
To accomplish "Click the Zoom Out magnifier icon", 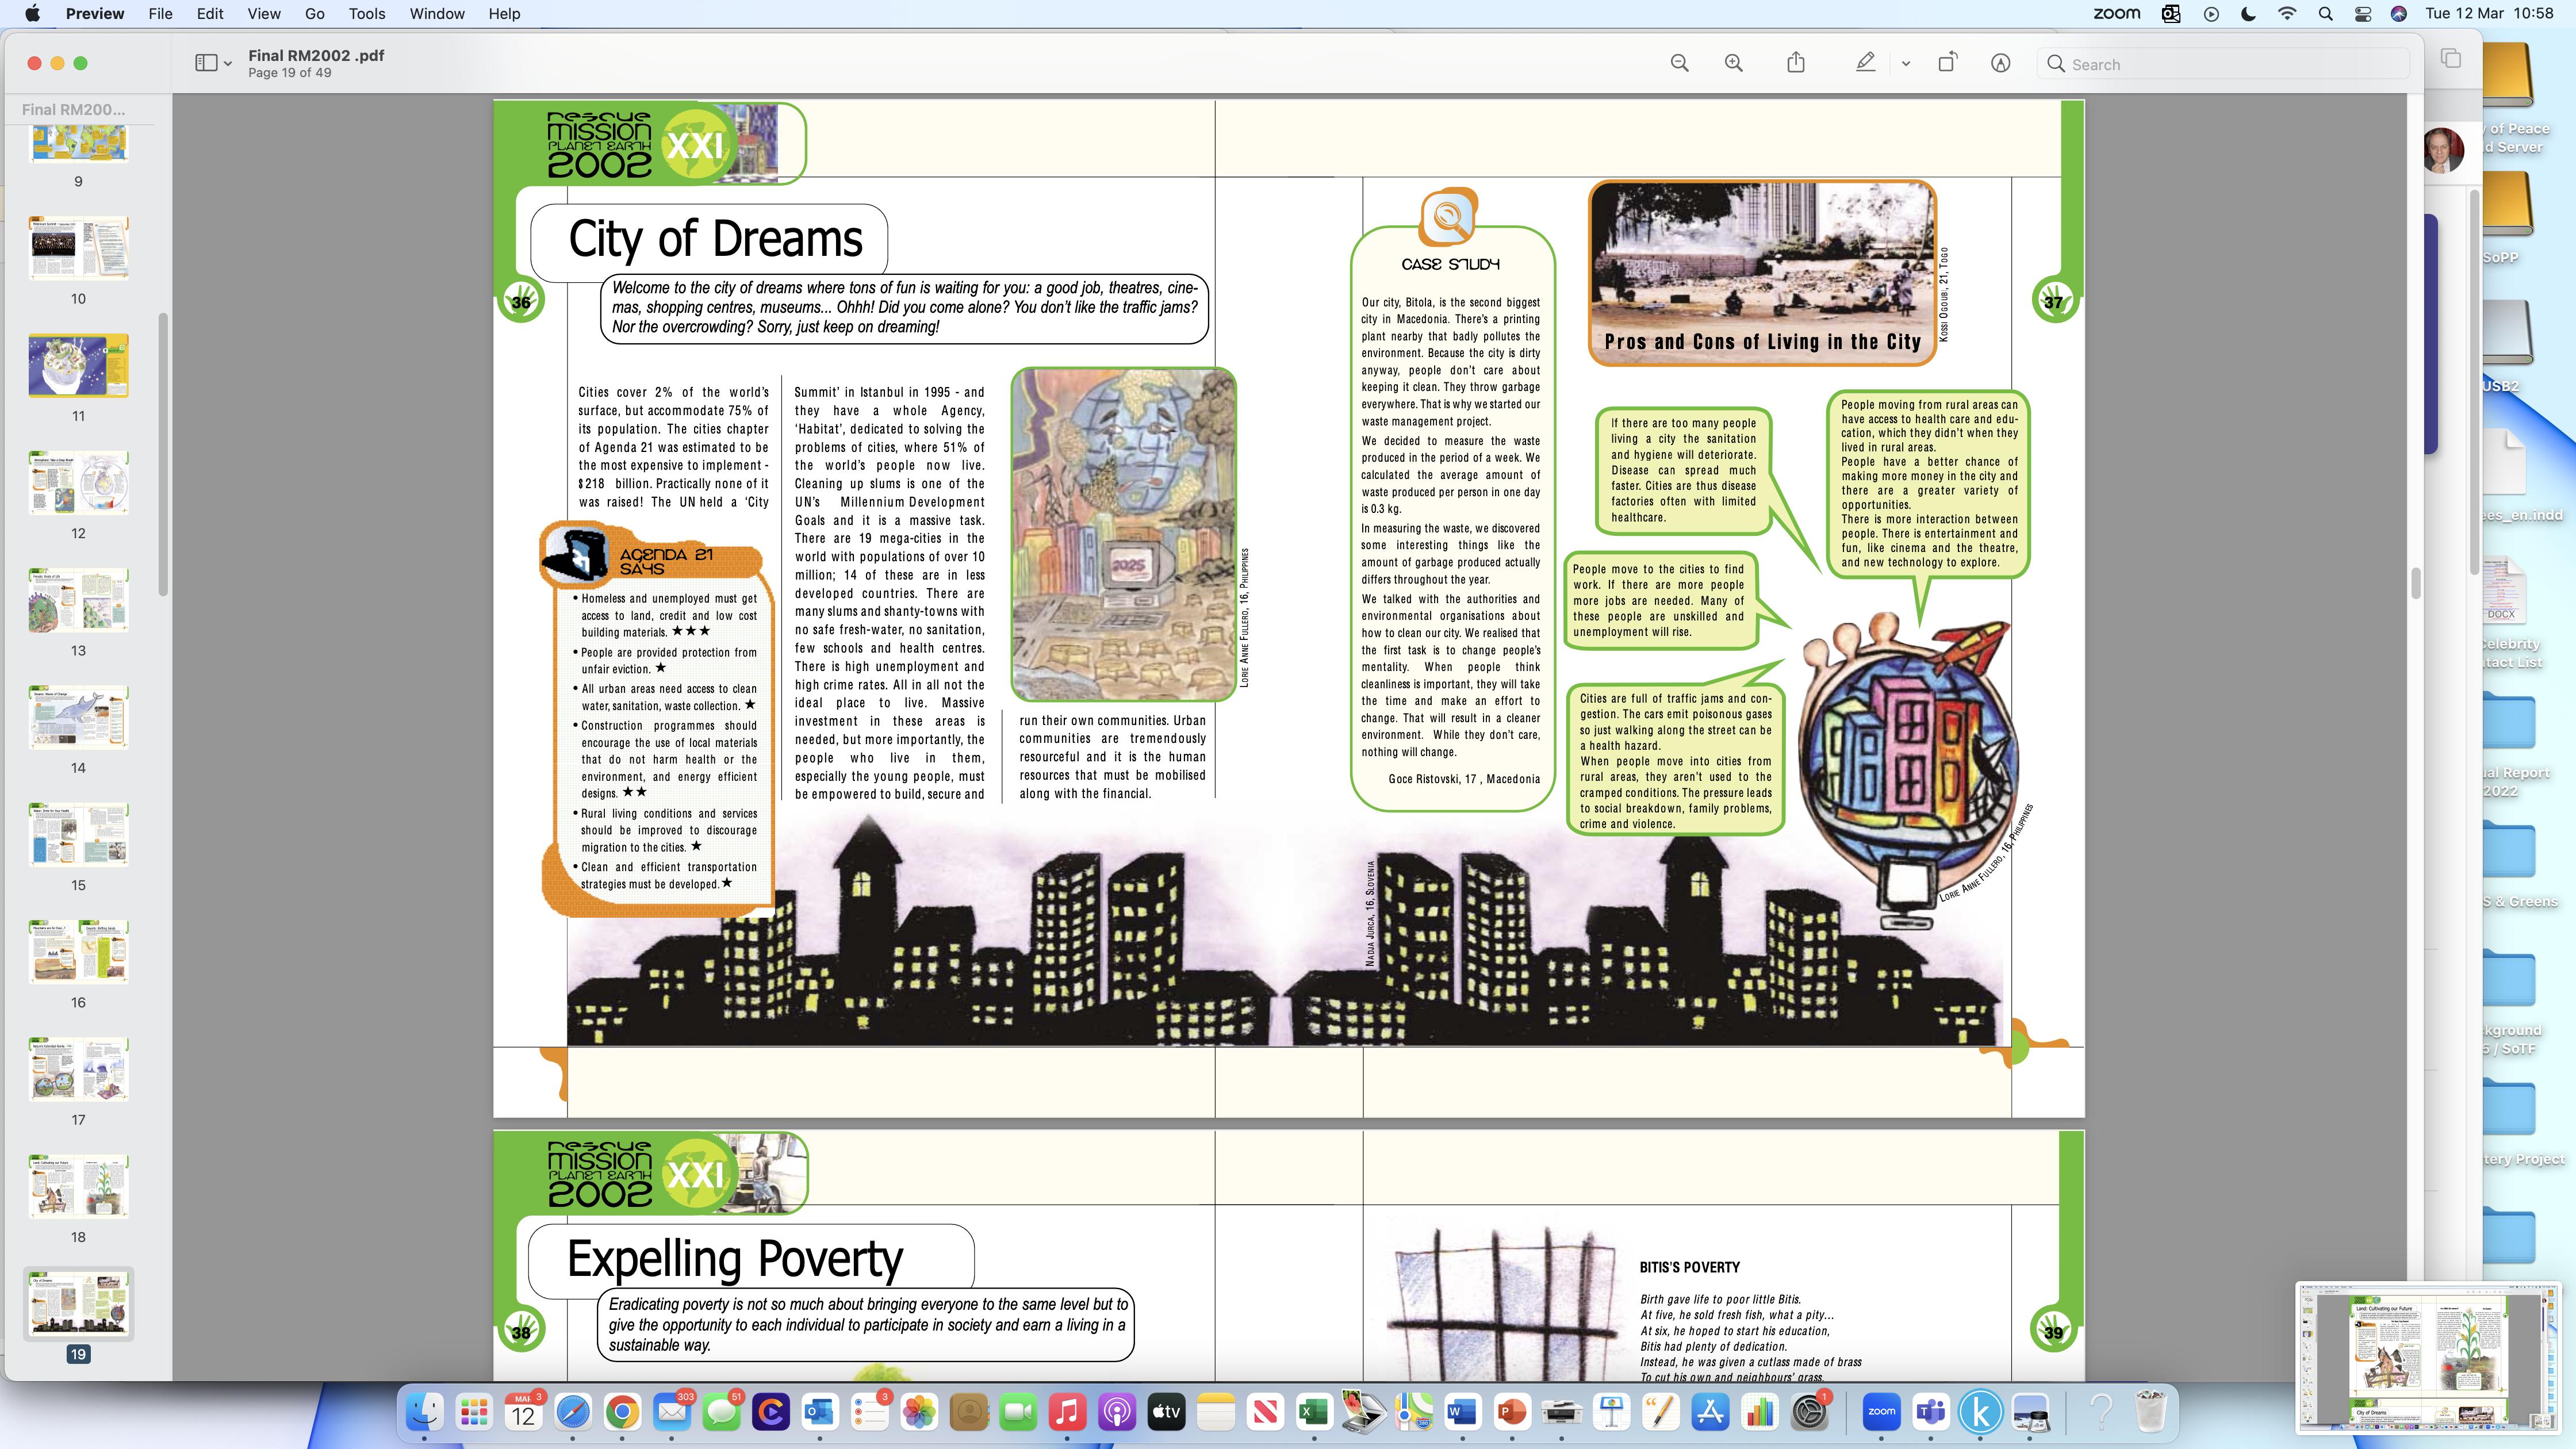I will [1679, 64].
